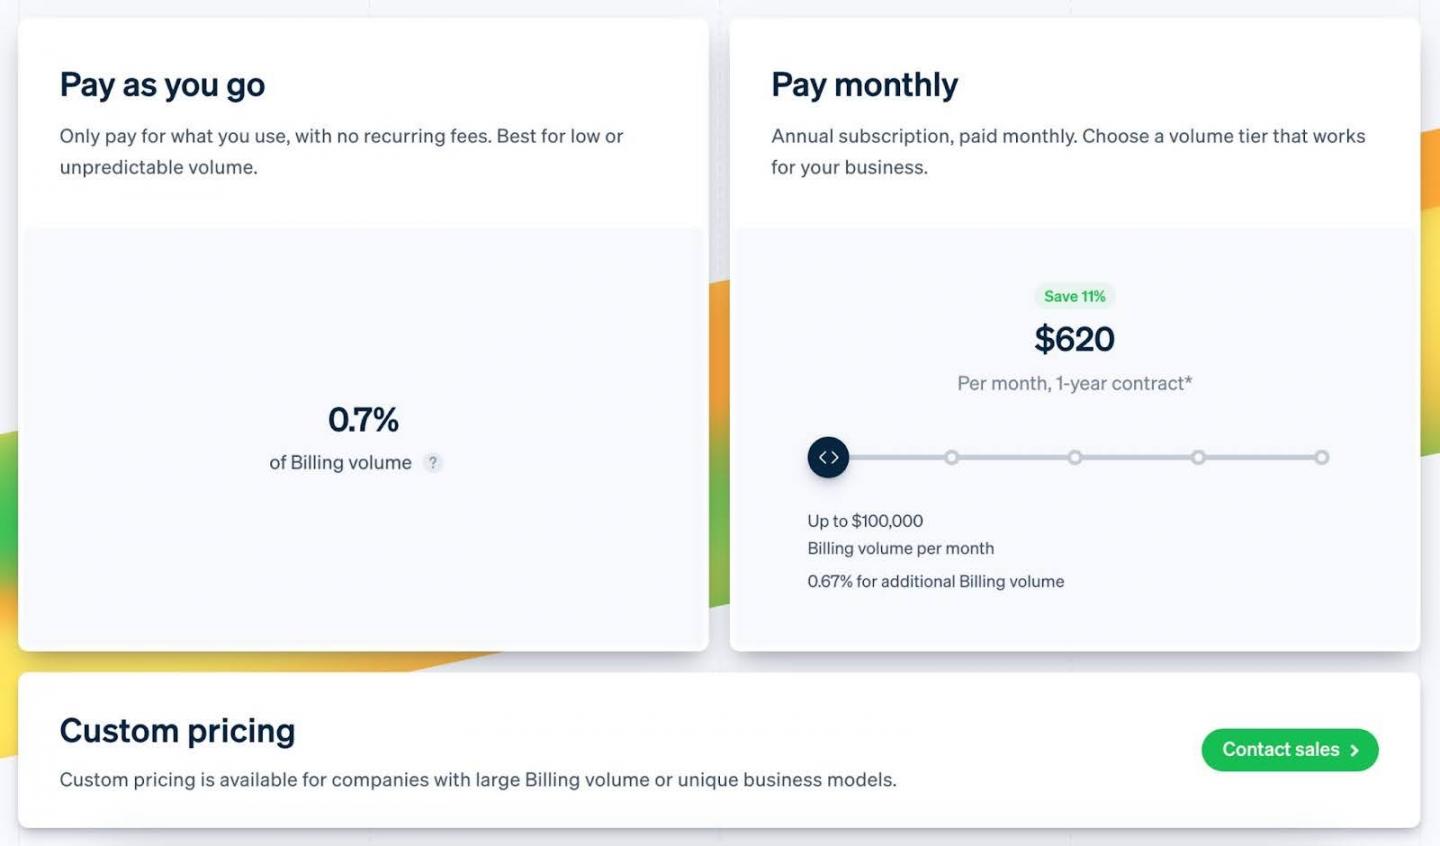The height and width of the screenshot is (846, 1440).
Task: Select the third volume tier stop
Action: click(1074, 458)
